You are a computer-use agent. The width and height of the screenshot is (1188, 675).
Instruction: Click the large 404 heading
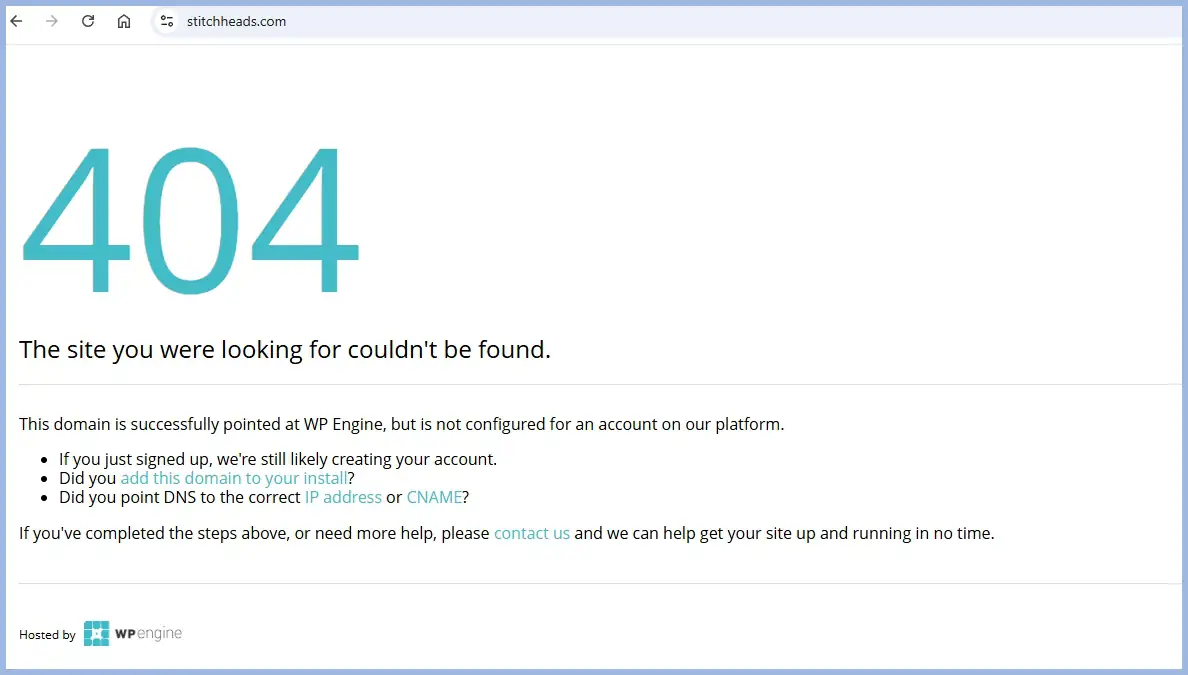click(189, 220)
